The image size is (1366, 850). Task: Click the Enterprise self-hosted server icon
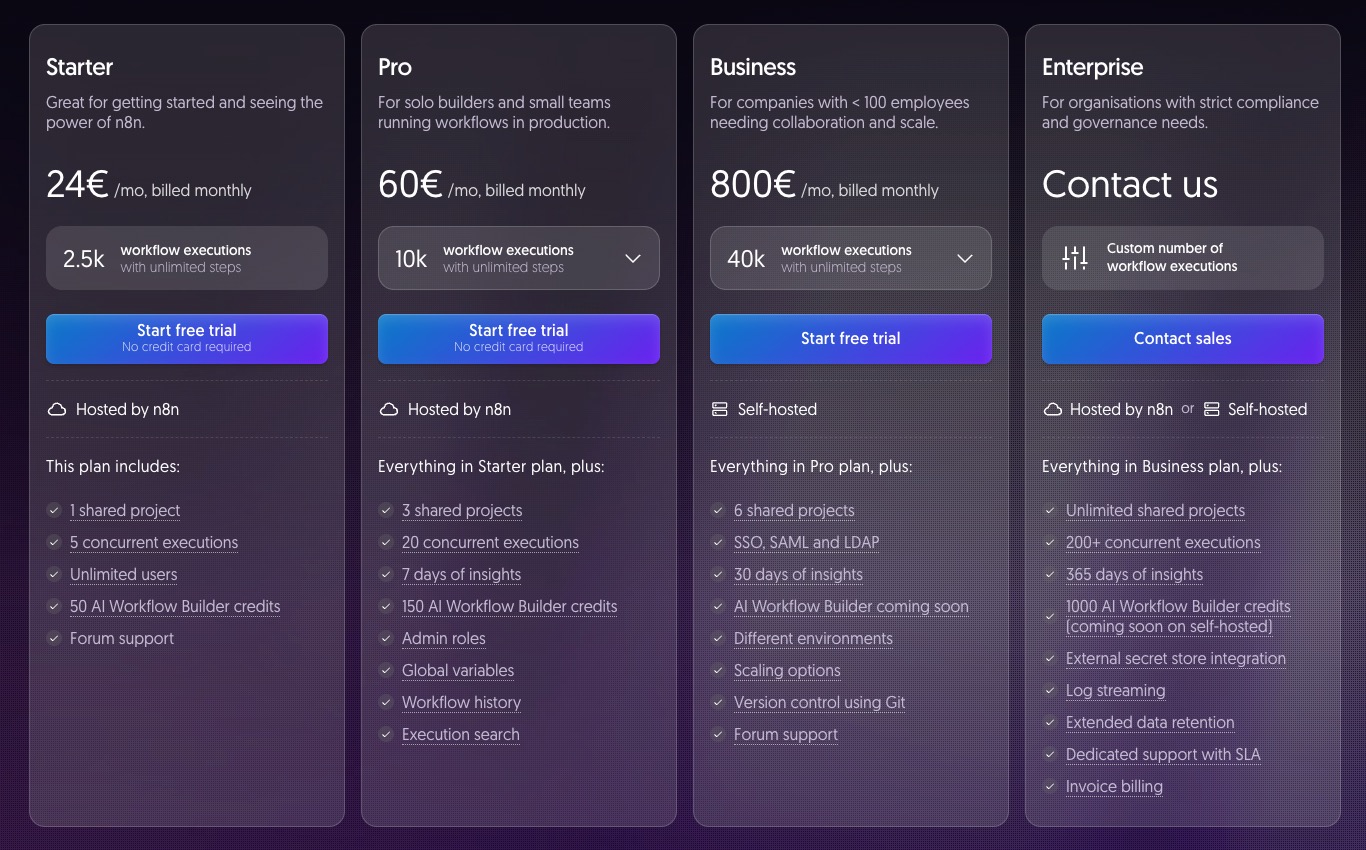(1211, 409)
